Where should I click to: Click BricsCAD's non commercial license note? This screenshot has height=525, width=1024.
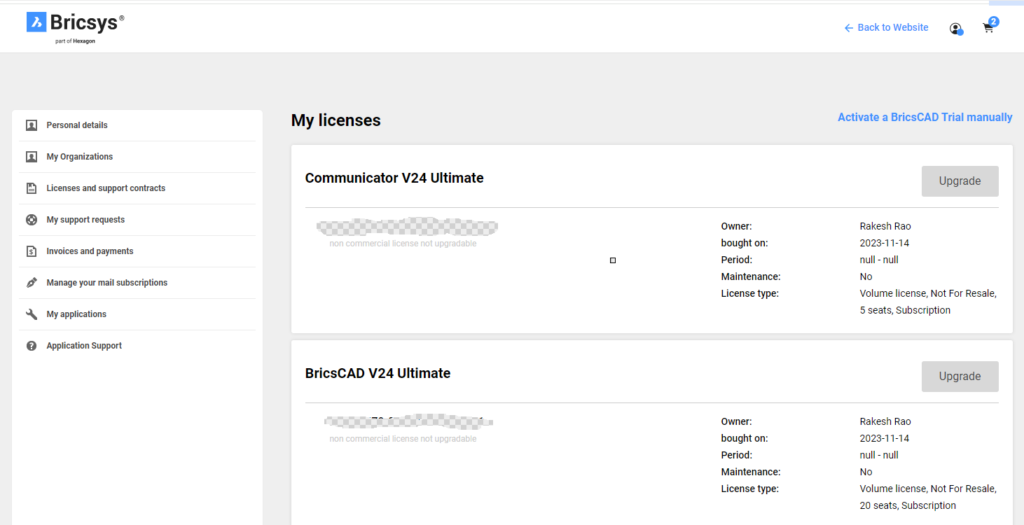tap(403, 439)
